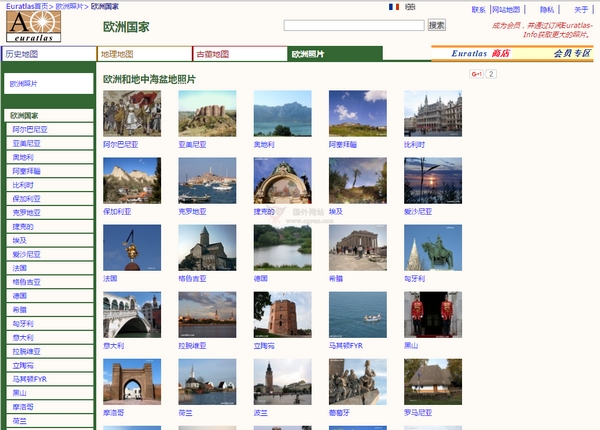The width and height of the screenshot is (600, 430).
Task: Open the Hungary horseman statue thumbnail
Action: click(433, 248)
